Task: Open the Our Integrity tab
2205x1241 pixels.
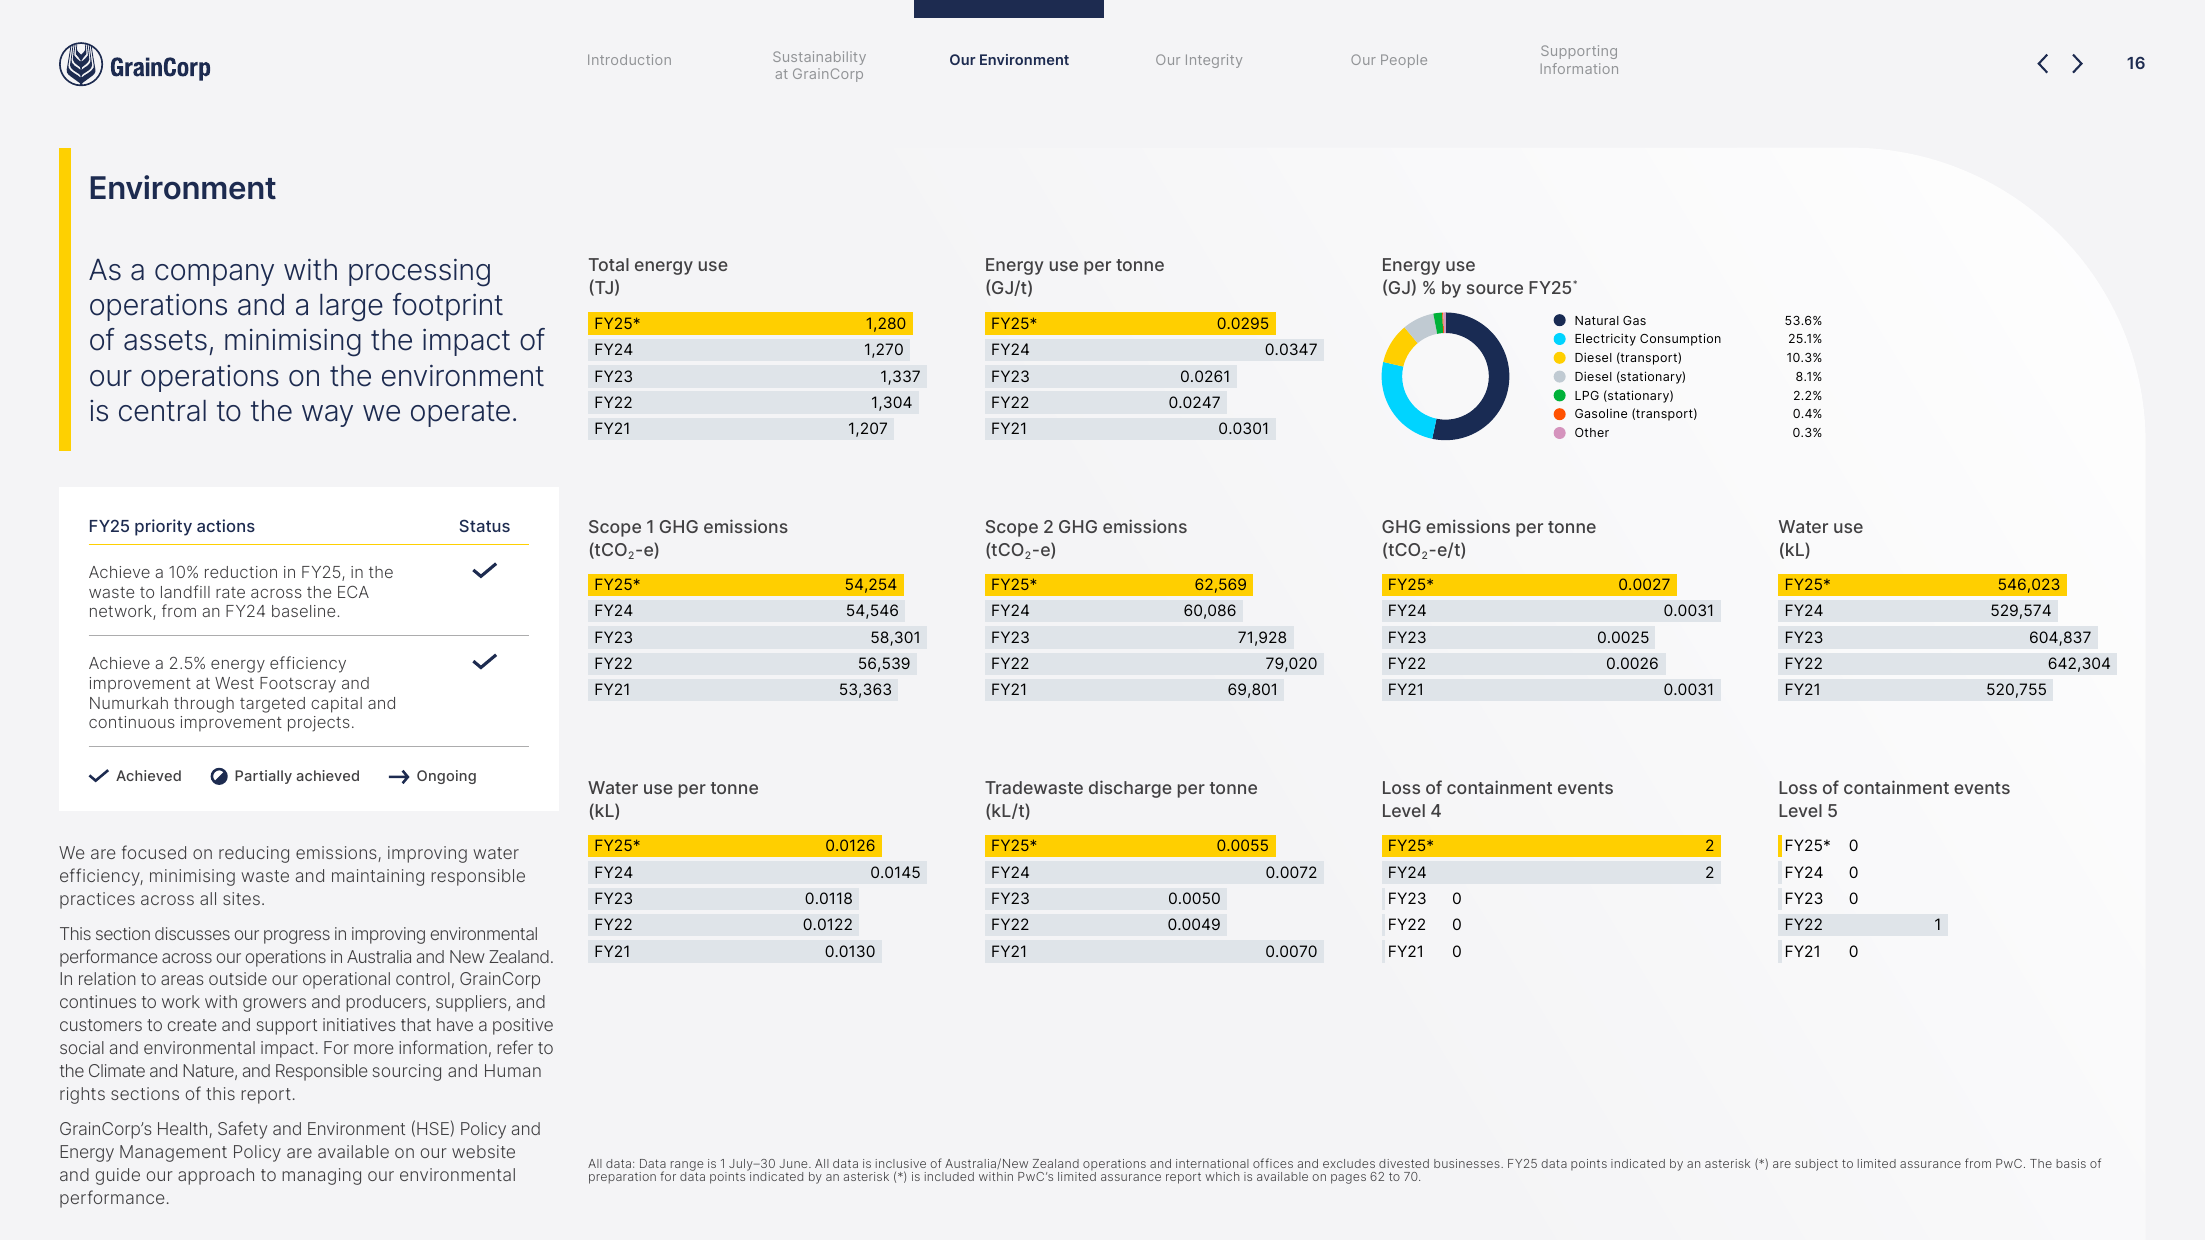Action: (x=1199, y=60)
